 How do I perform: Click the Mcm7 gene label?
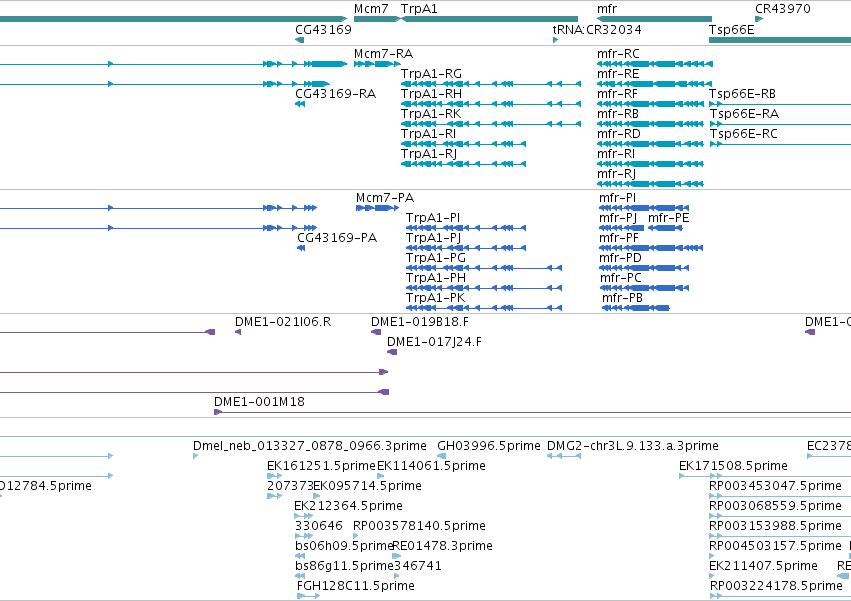371,9
